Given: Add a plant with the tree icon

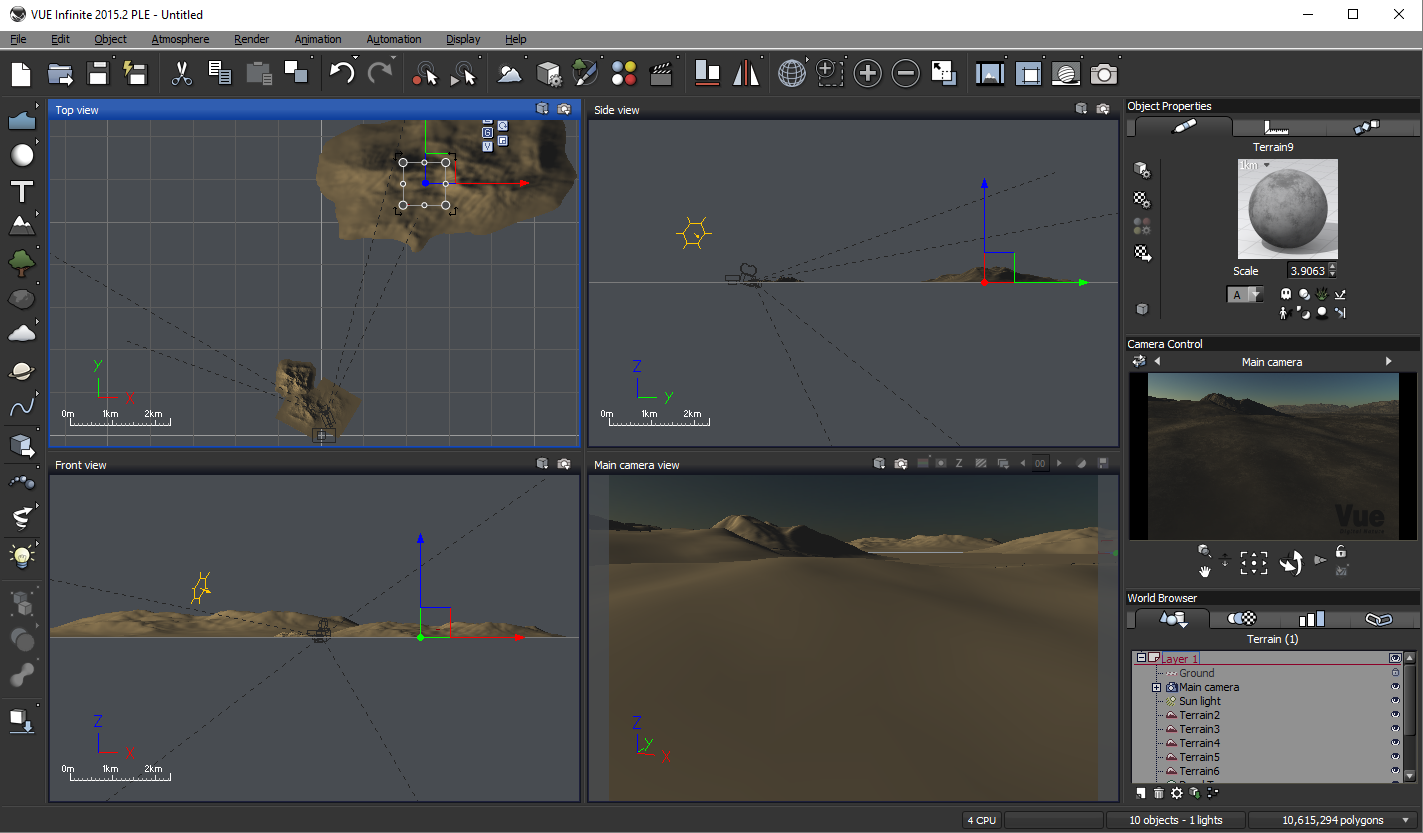Looking at the screenshot, I should coord(22,263).
